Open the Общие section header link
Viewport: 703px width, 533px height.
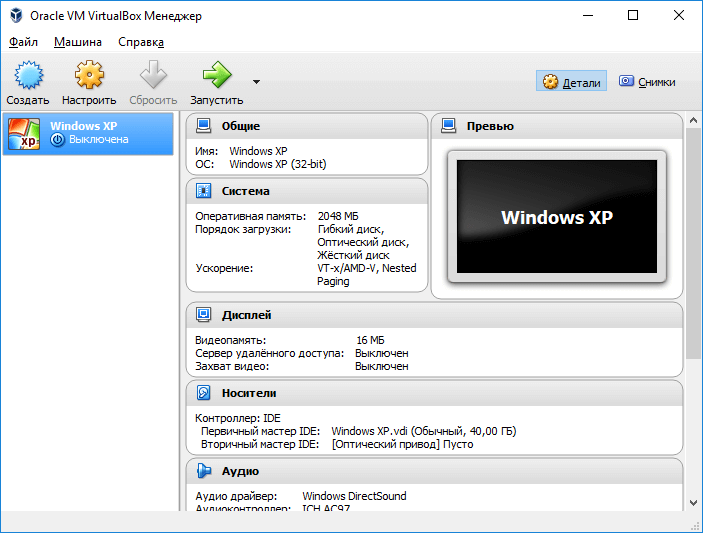[x=241, y=126]
